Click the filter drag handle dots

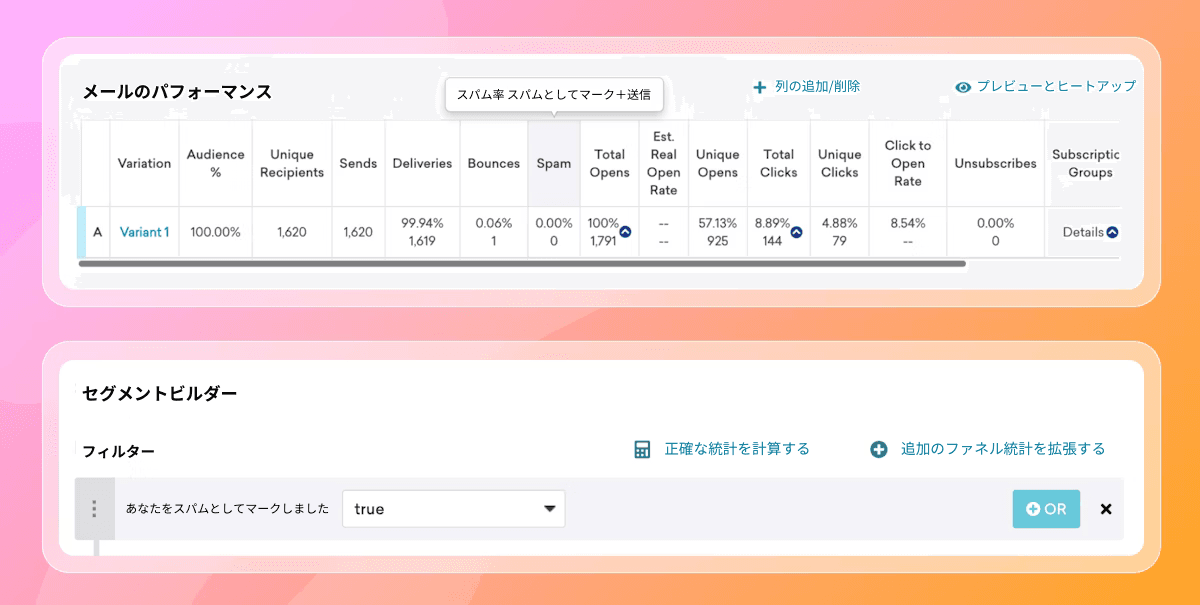click(94, 509)
